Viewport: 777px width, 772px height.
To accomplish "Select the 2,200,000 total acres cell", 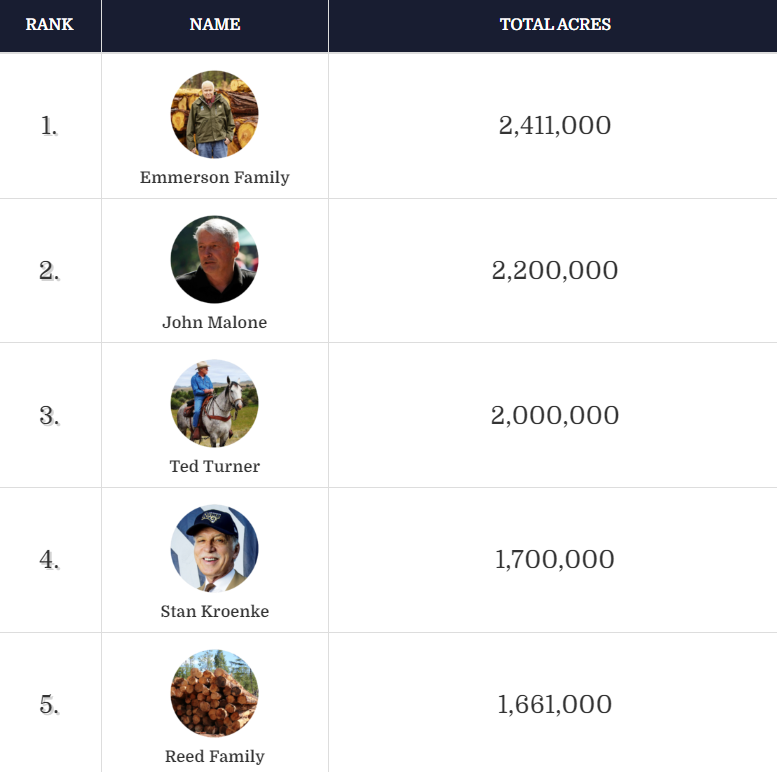I will coord(555,271).
